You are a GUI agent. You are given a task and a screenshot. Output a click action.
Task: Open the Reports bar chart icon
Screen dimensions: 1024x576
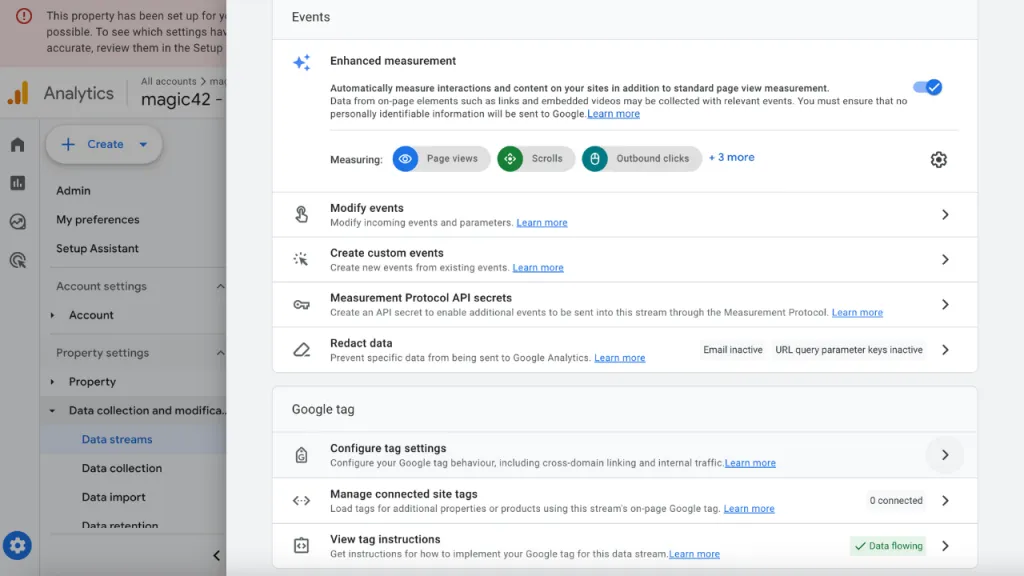[x=18, y=183]
